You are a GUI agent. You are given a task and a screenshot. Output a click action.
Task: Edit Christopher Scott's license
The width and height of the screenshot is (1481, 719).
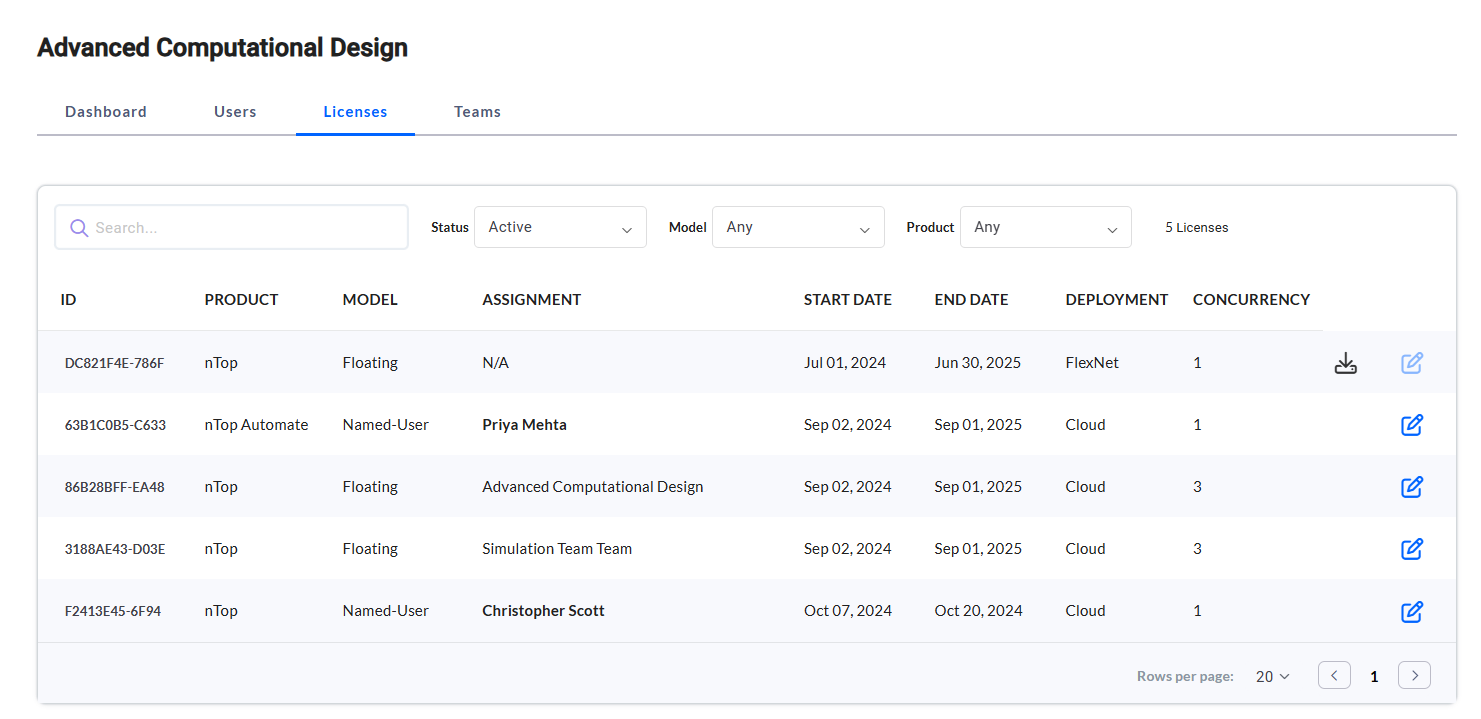click(x=1412, y=611)
